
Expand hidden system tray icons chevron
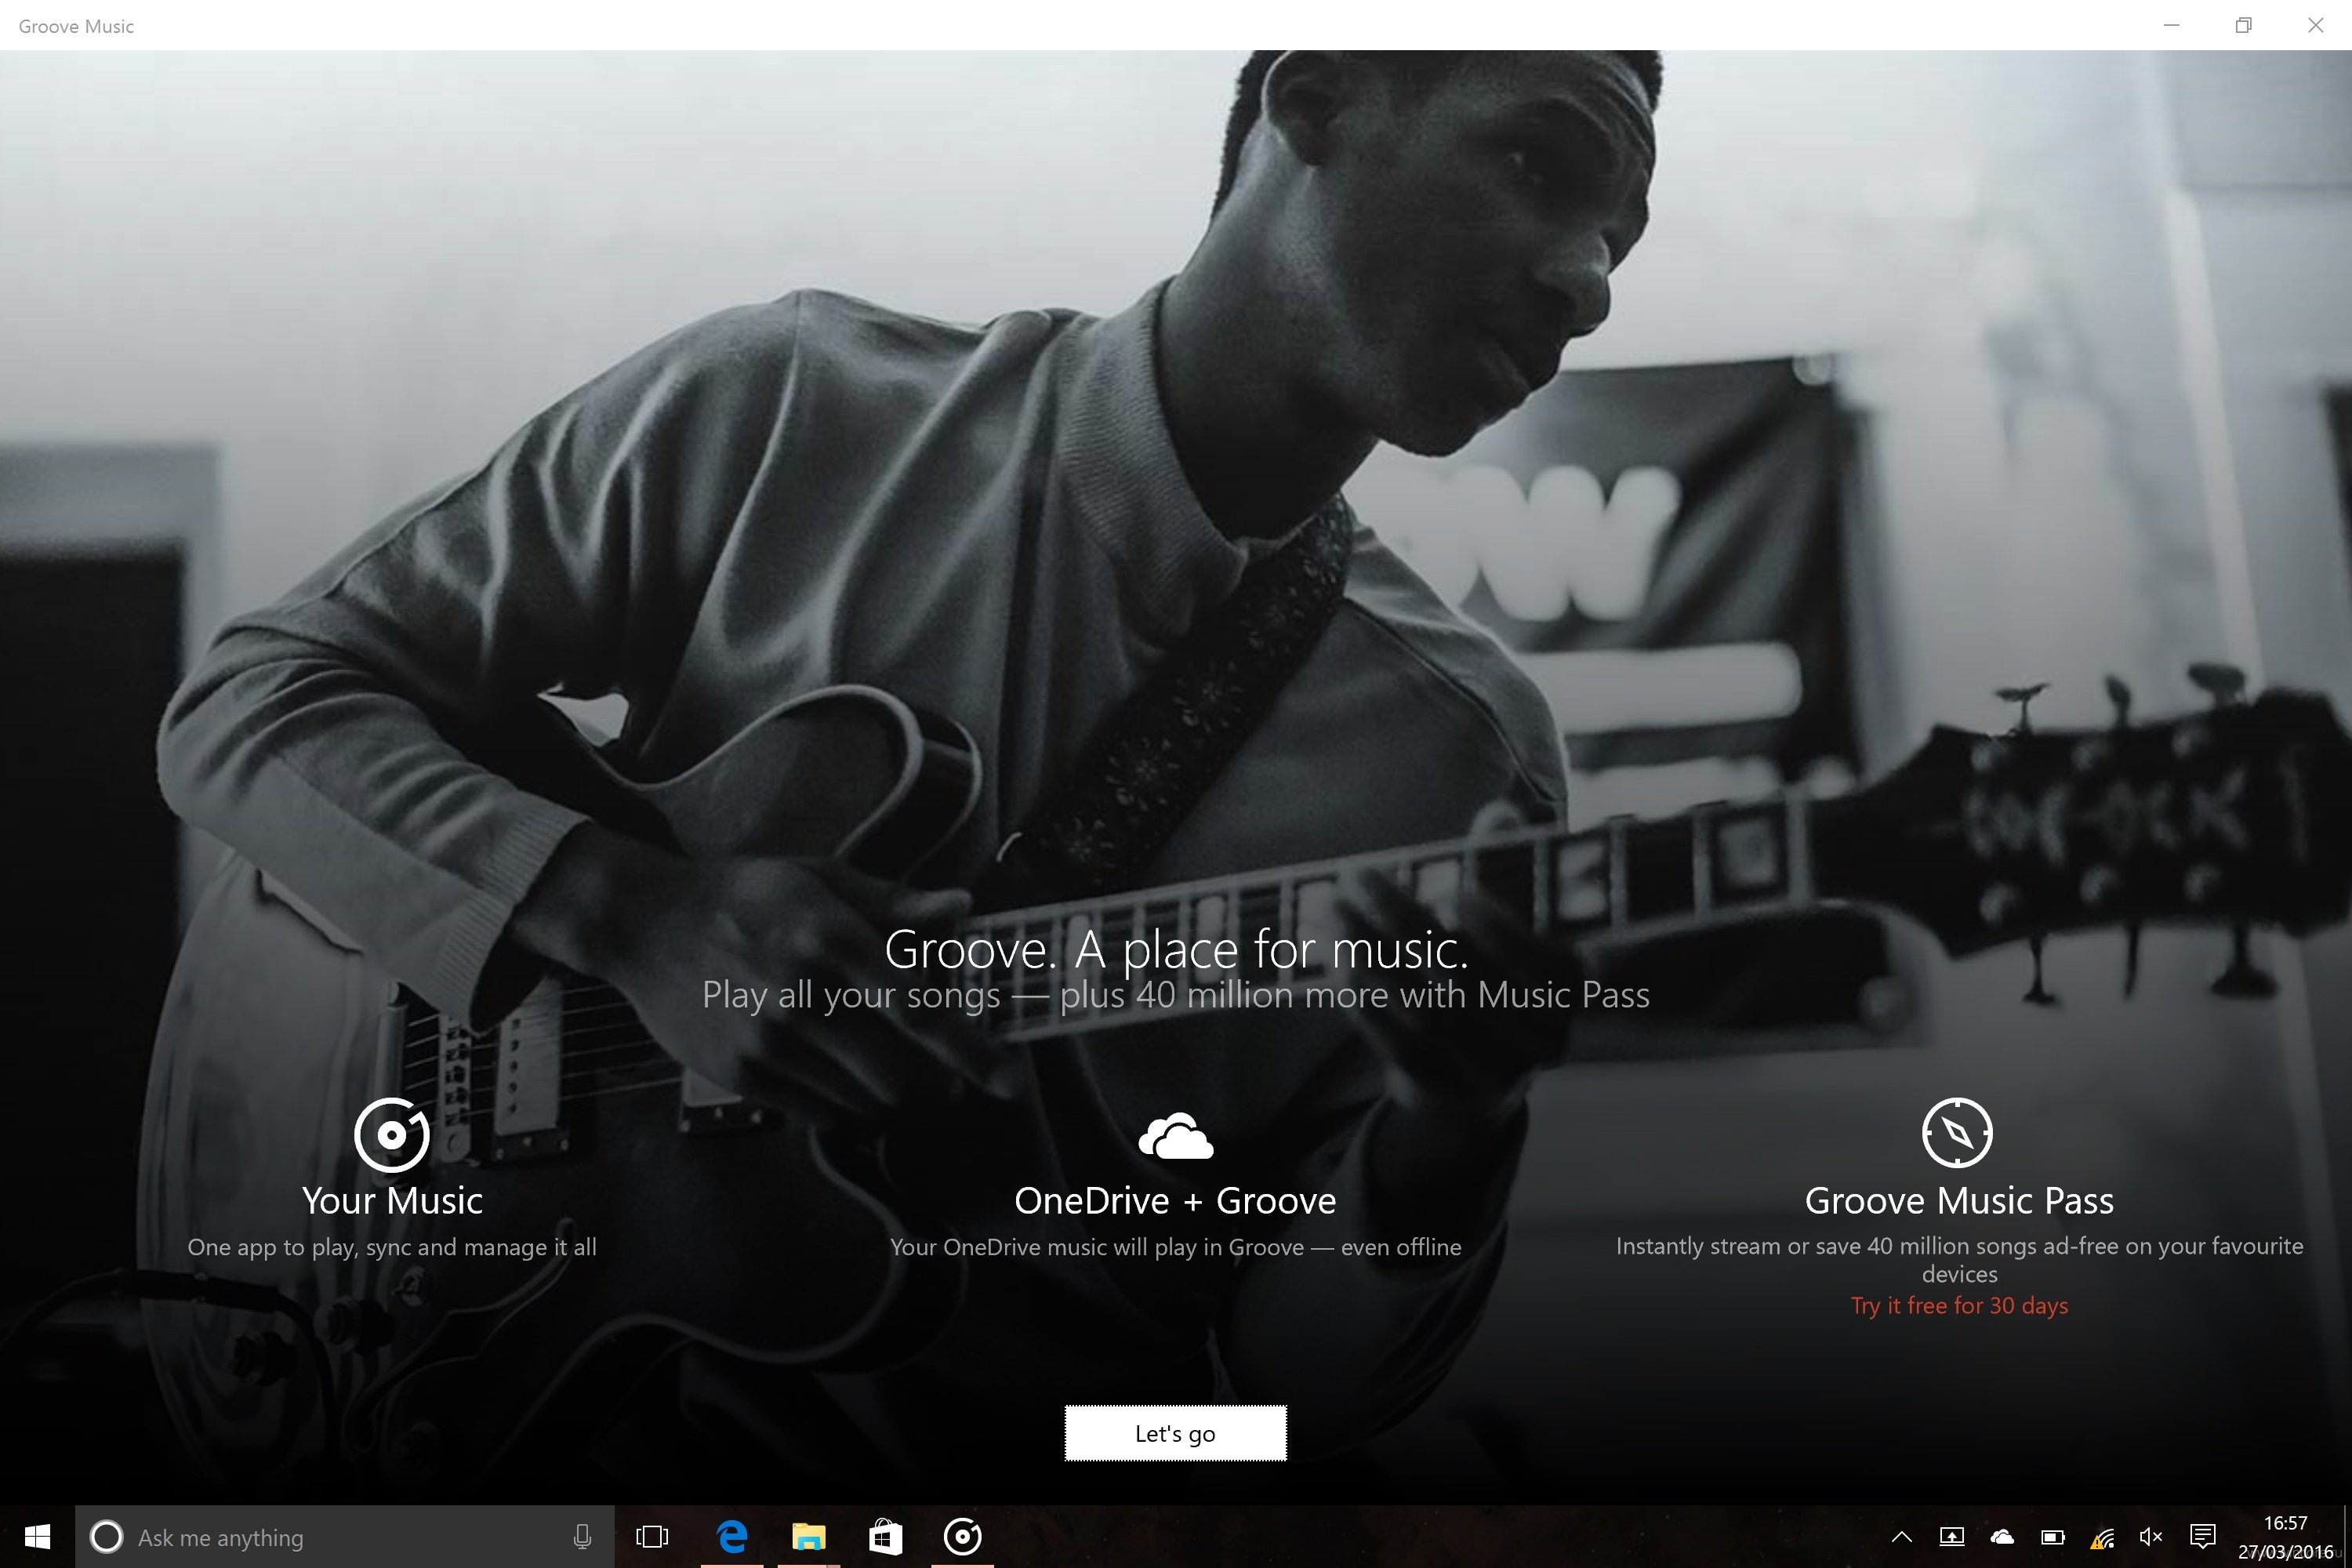point(1902,1537)
